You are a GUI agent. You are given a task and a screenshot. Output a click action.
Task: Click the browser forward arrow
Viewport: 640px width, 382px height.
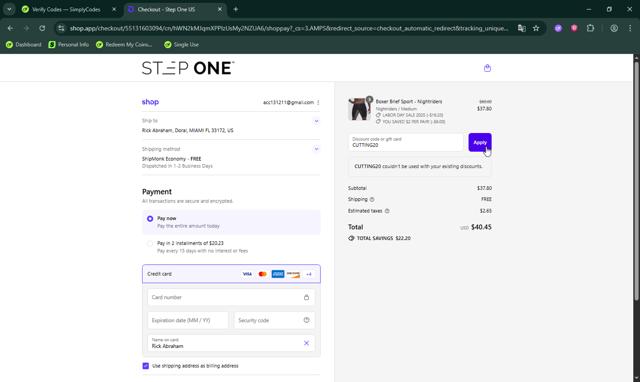click(26, 28)
